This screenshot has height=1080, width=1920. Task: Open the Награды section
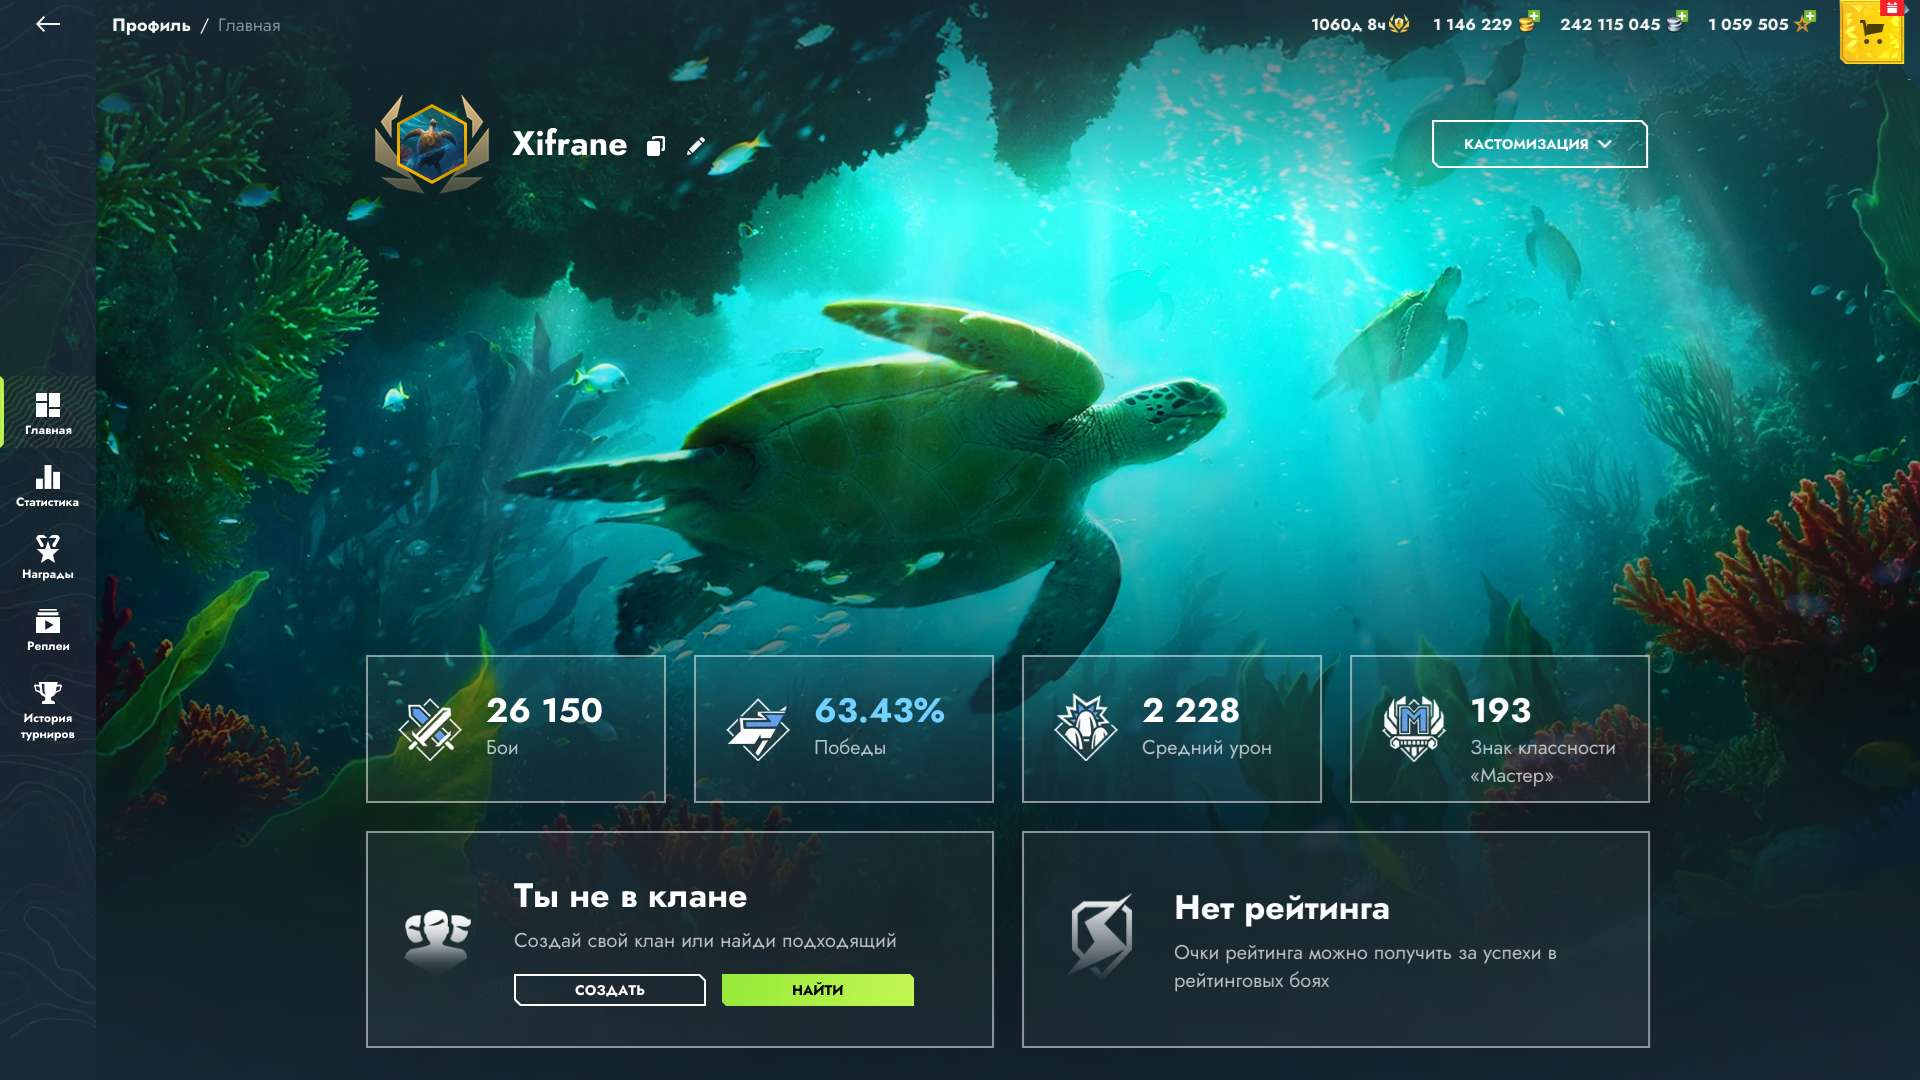pos(48,557)
